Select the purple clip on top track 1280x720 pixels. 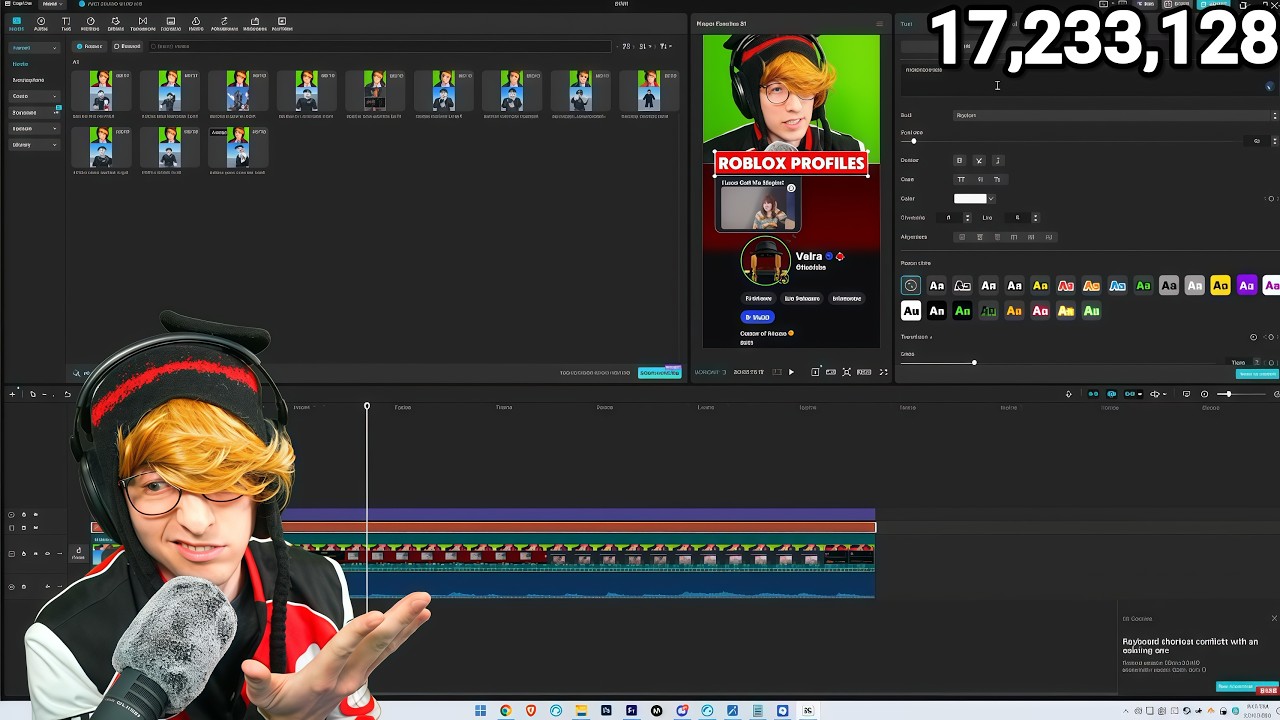click(x=578, y=514)
